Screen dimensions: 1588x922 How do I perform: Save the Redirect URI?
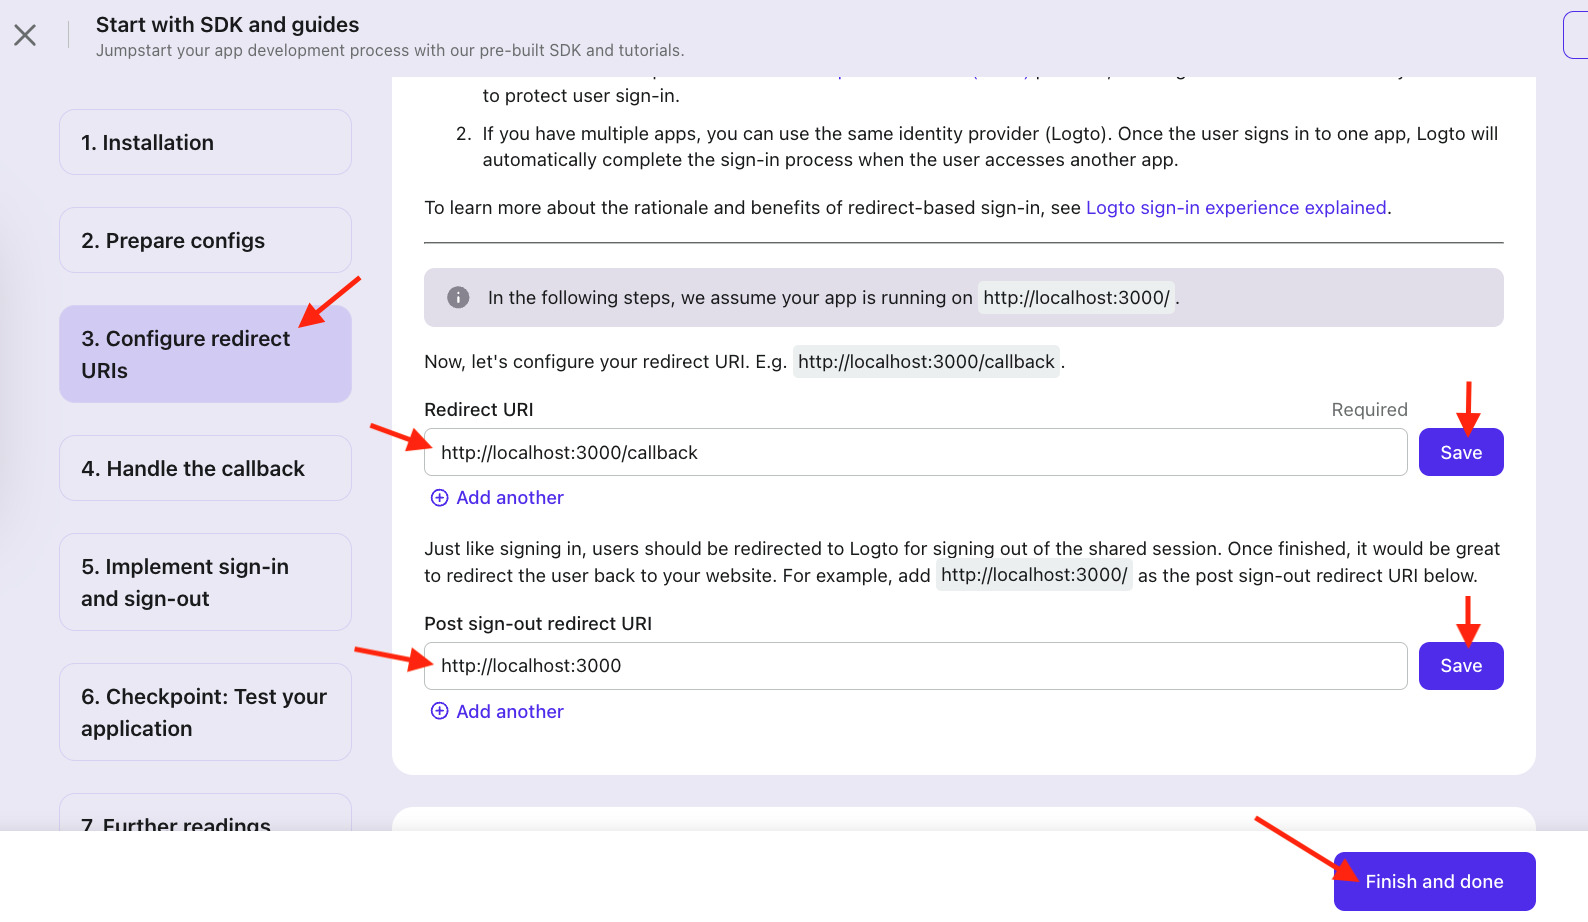coord(1461,452)
